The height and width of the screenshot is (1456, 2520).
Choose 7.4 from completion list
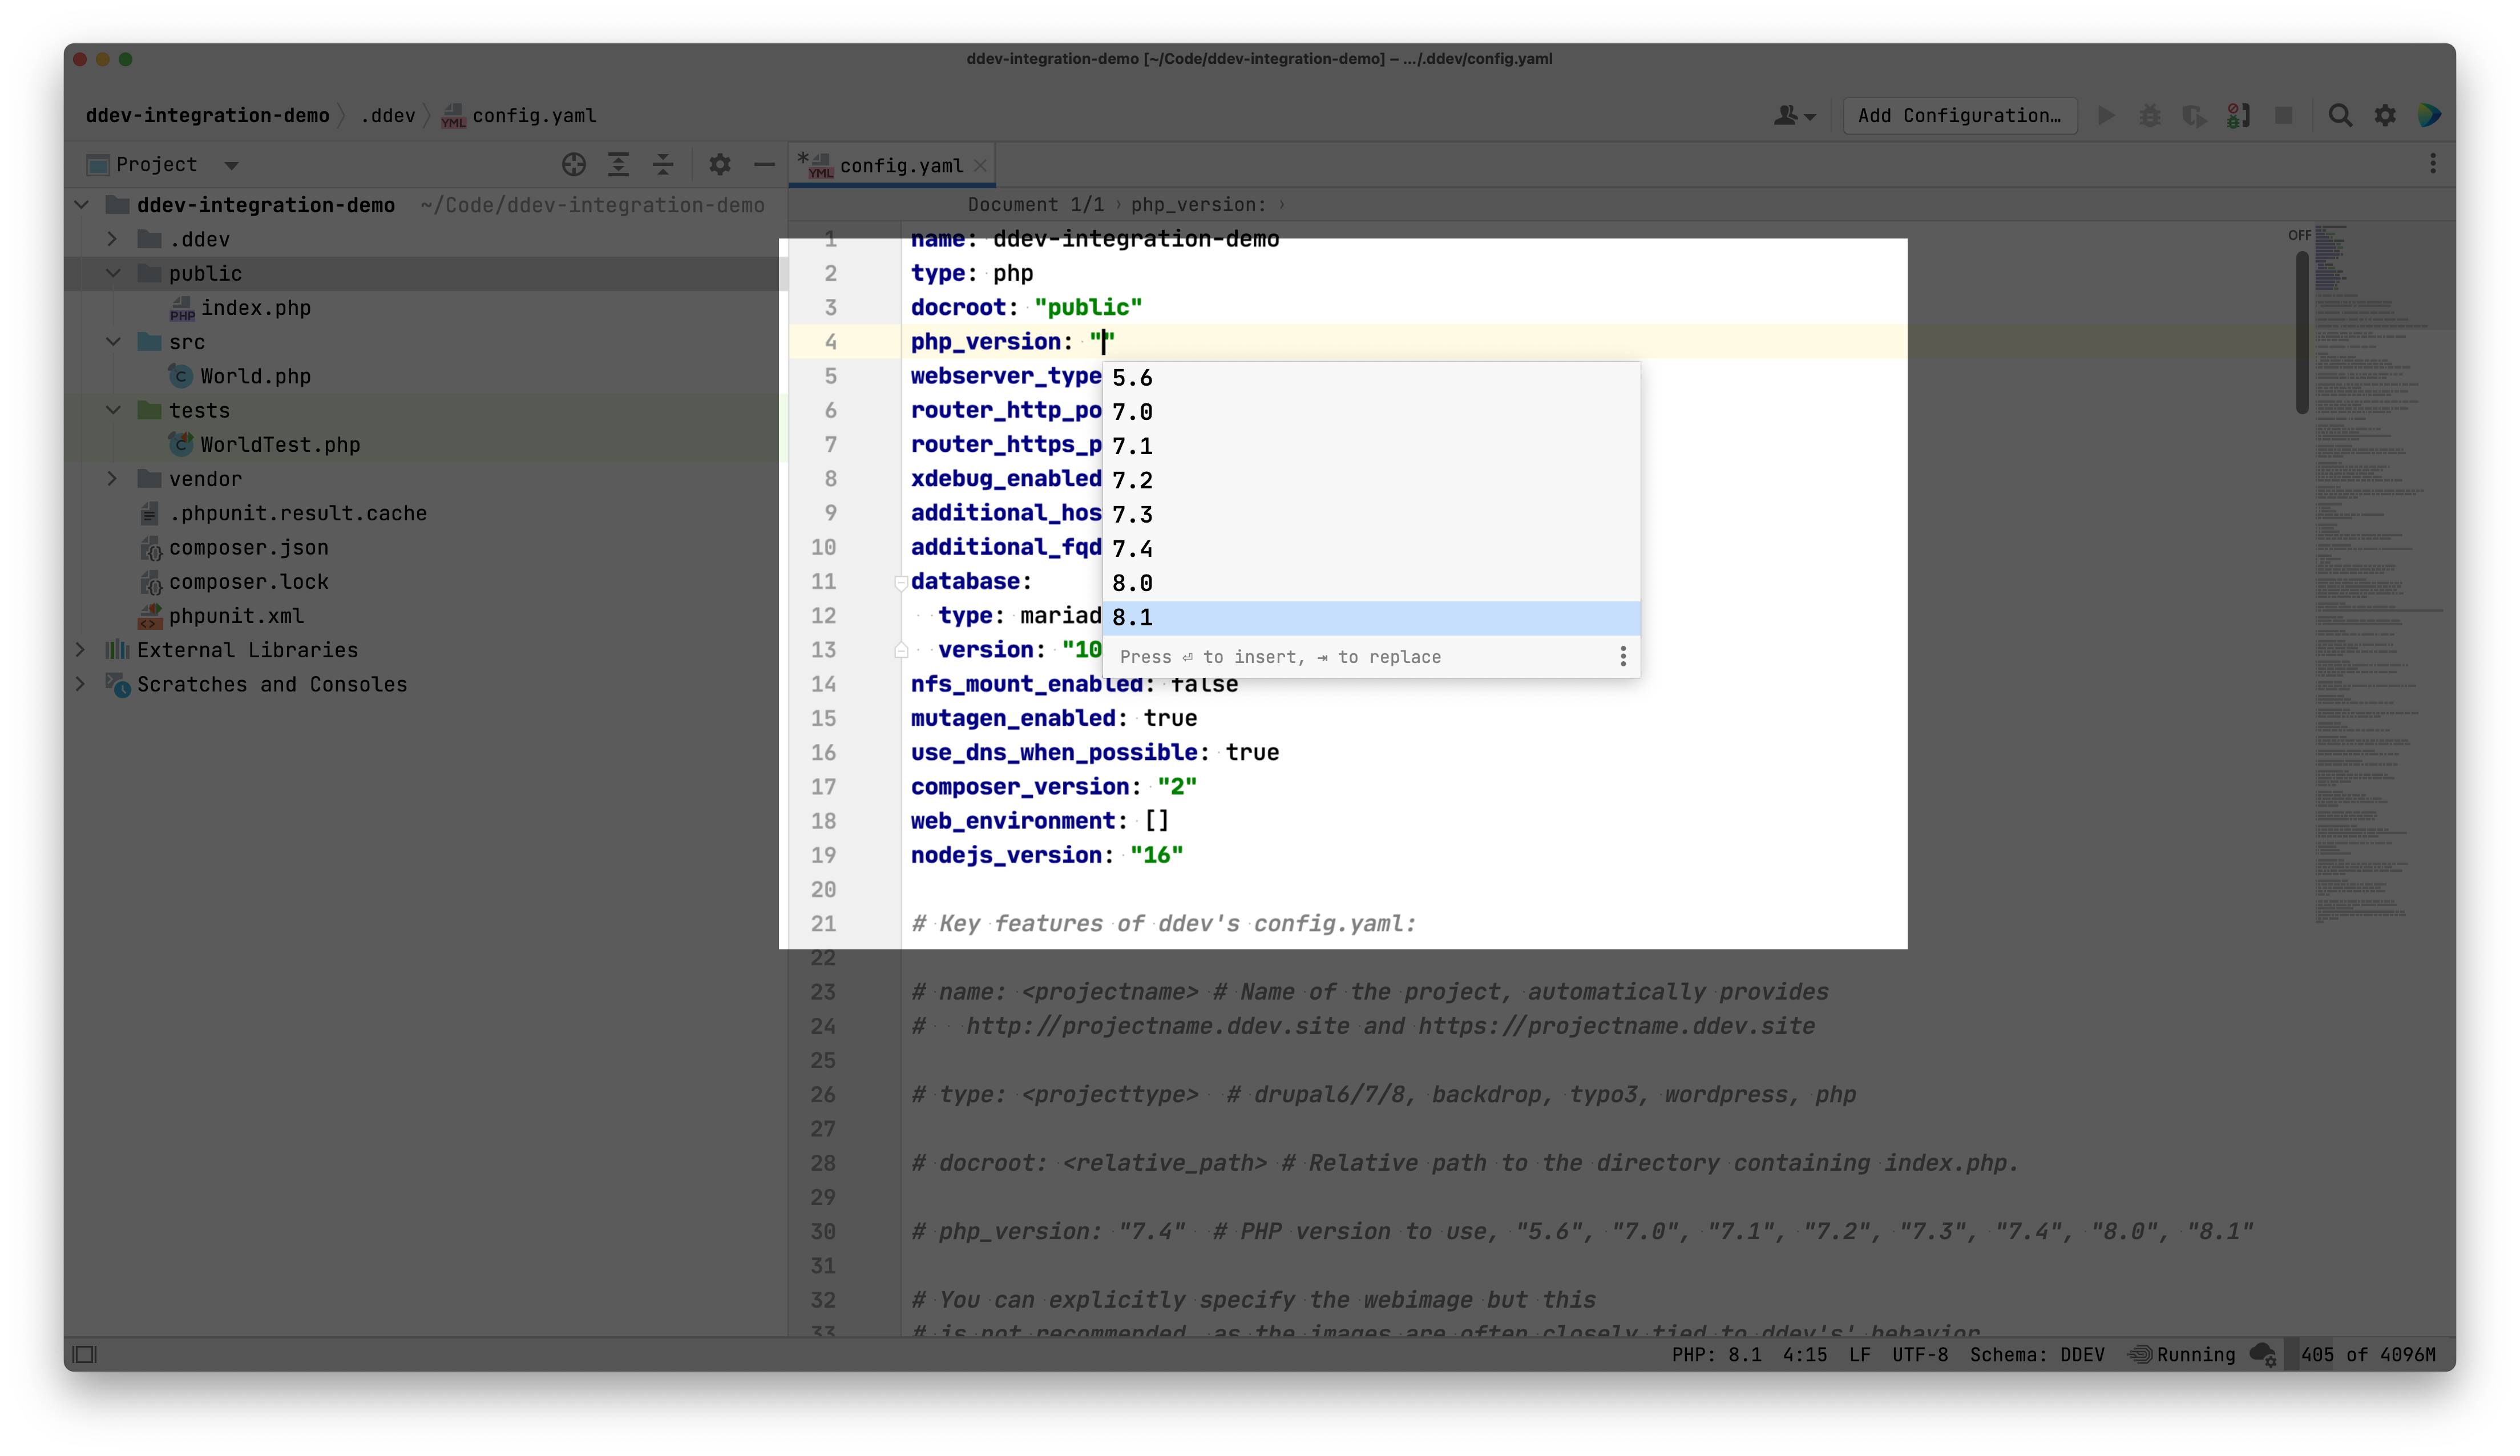[1371, 549]
